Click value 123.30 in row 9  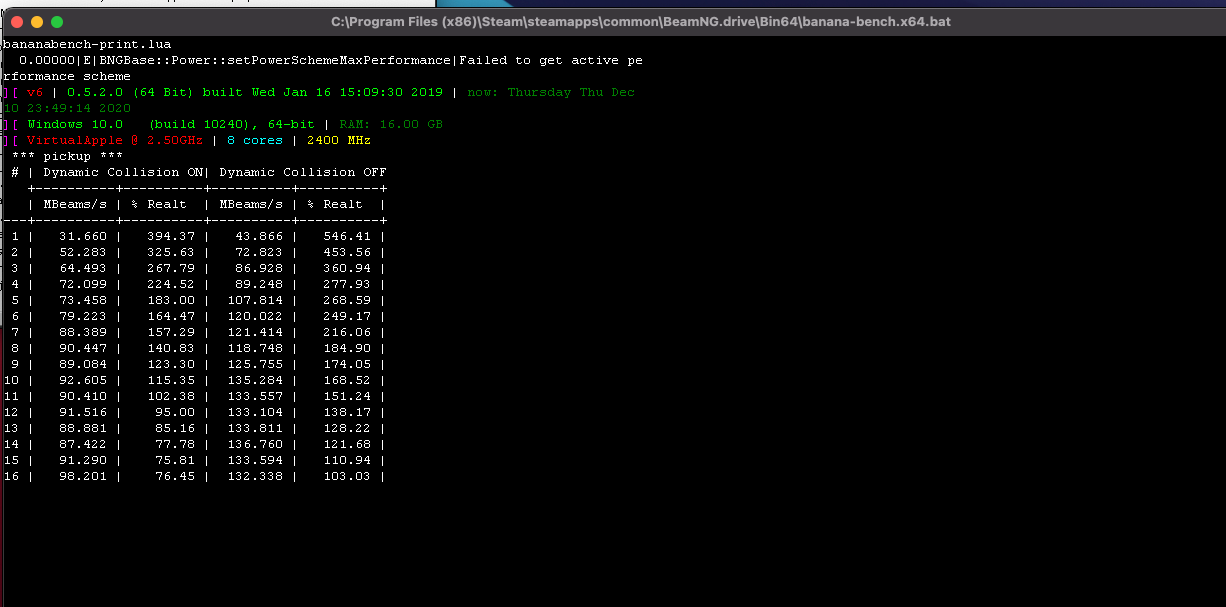tap(171, 364)
